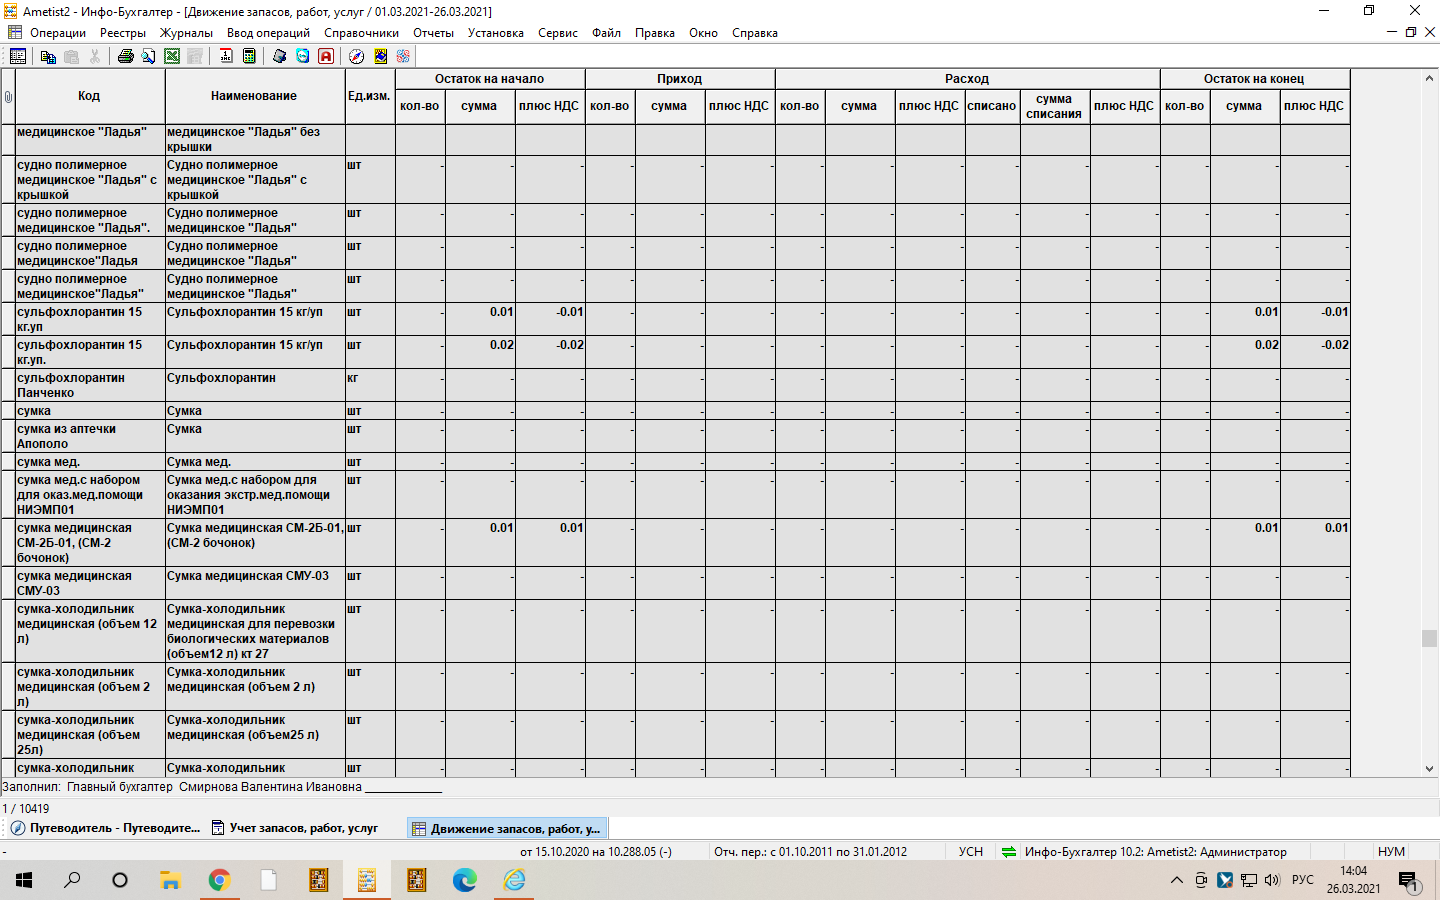Launch the calculator from the toolbar

pos(249,57)
